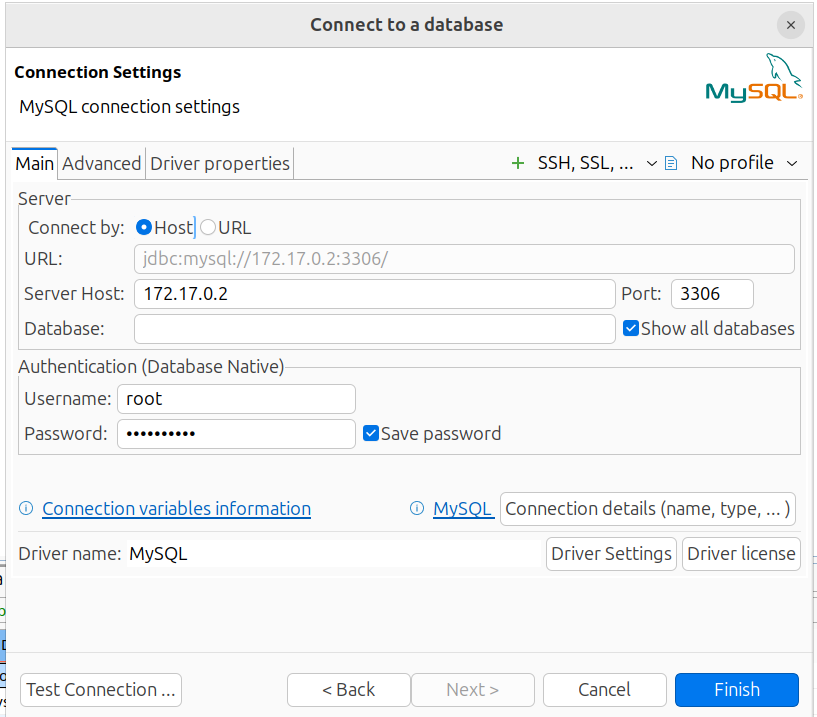Image resolution: width=817 pixels, height=717 pixels.
Task: Uncheck the Save password checkbox
Action: click(371, 434)
